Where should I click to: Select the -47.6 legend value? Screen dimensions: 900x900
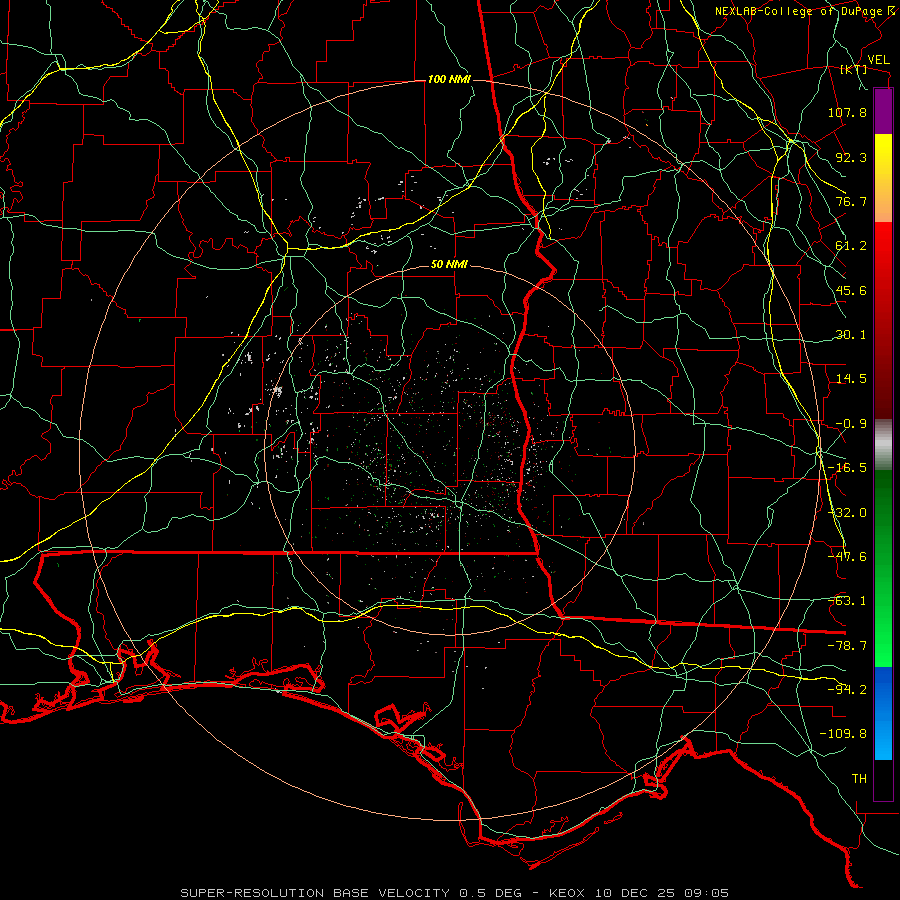coord(847,557)
